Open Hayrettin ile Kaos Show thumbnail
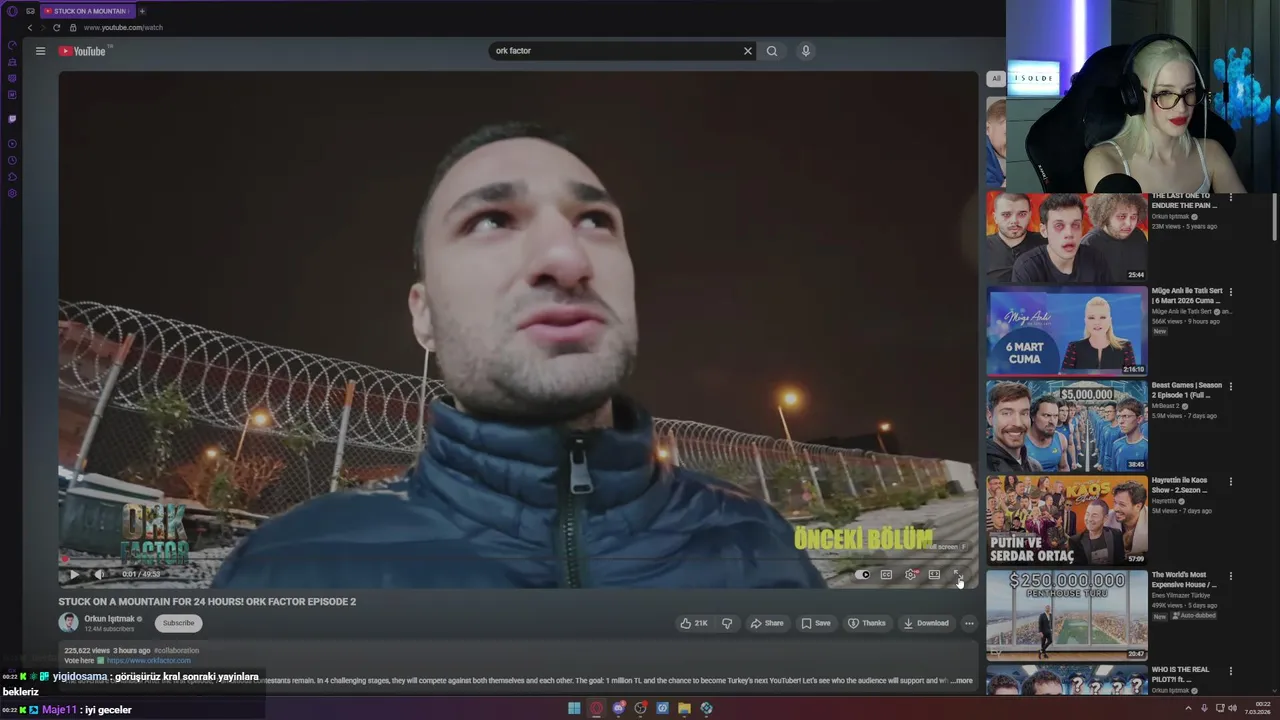This screenshot has height=720, width=1280. point(1067,520)
